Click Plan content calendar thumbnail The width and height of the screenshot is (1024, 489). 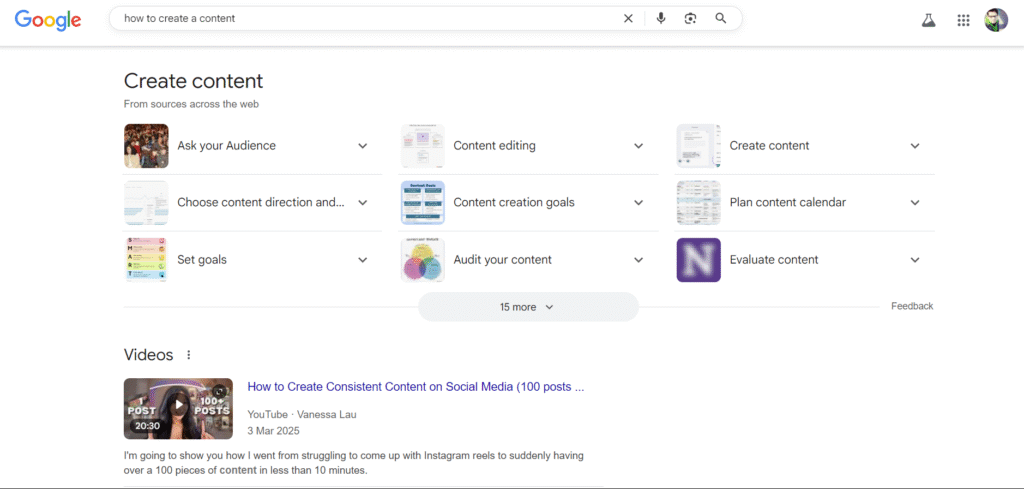[699, 202]
